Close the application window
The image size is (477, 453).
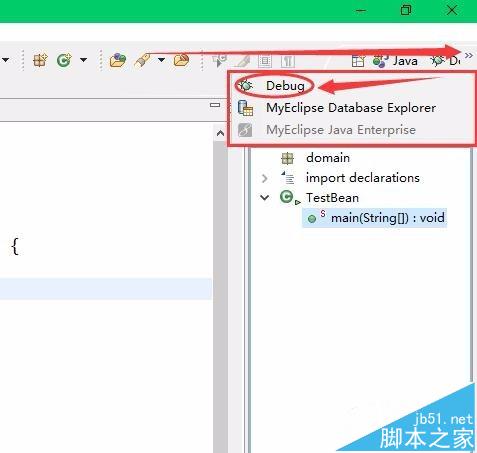pos(452,10)
